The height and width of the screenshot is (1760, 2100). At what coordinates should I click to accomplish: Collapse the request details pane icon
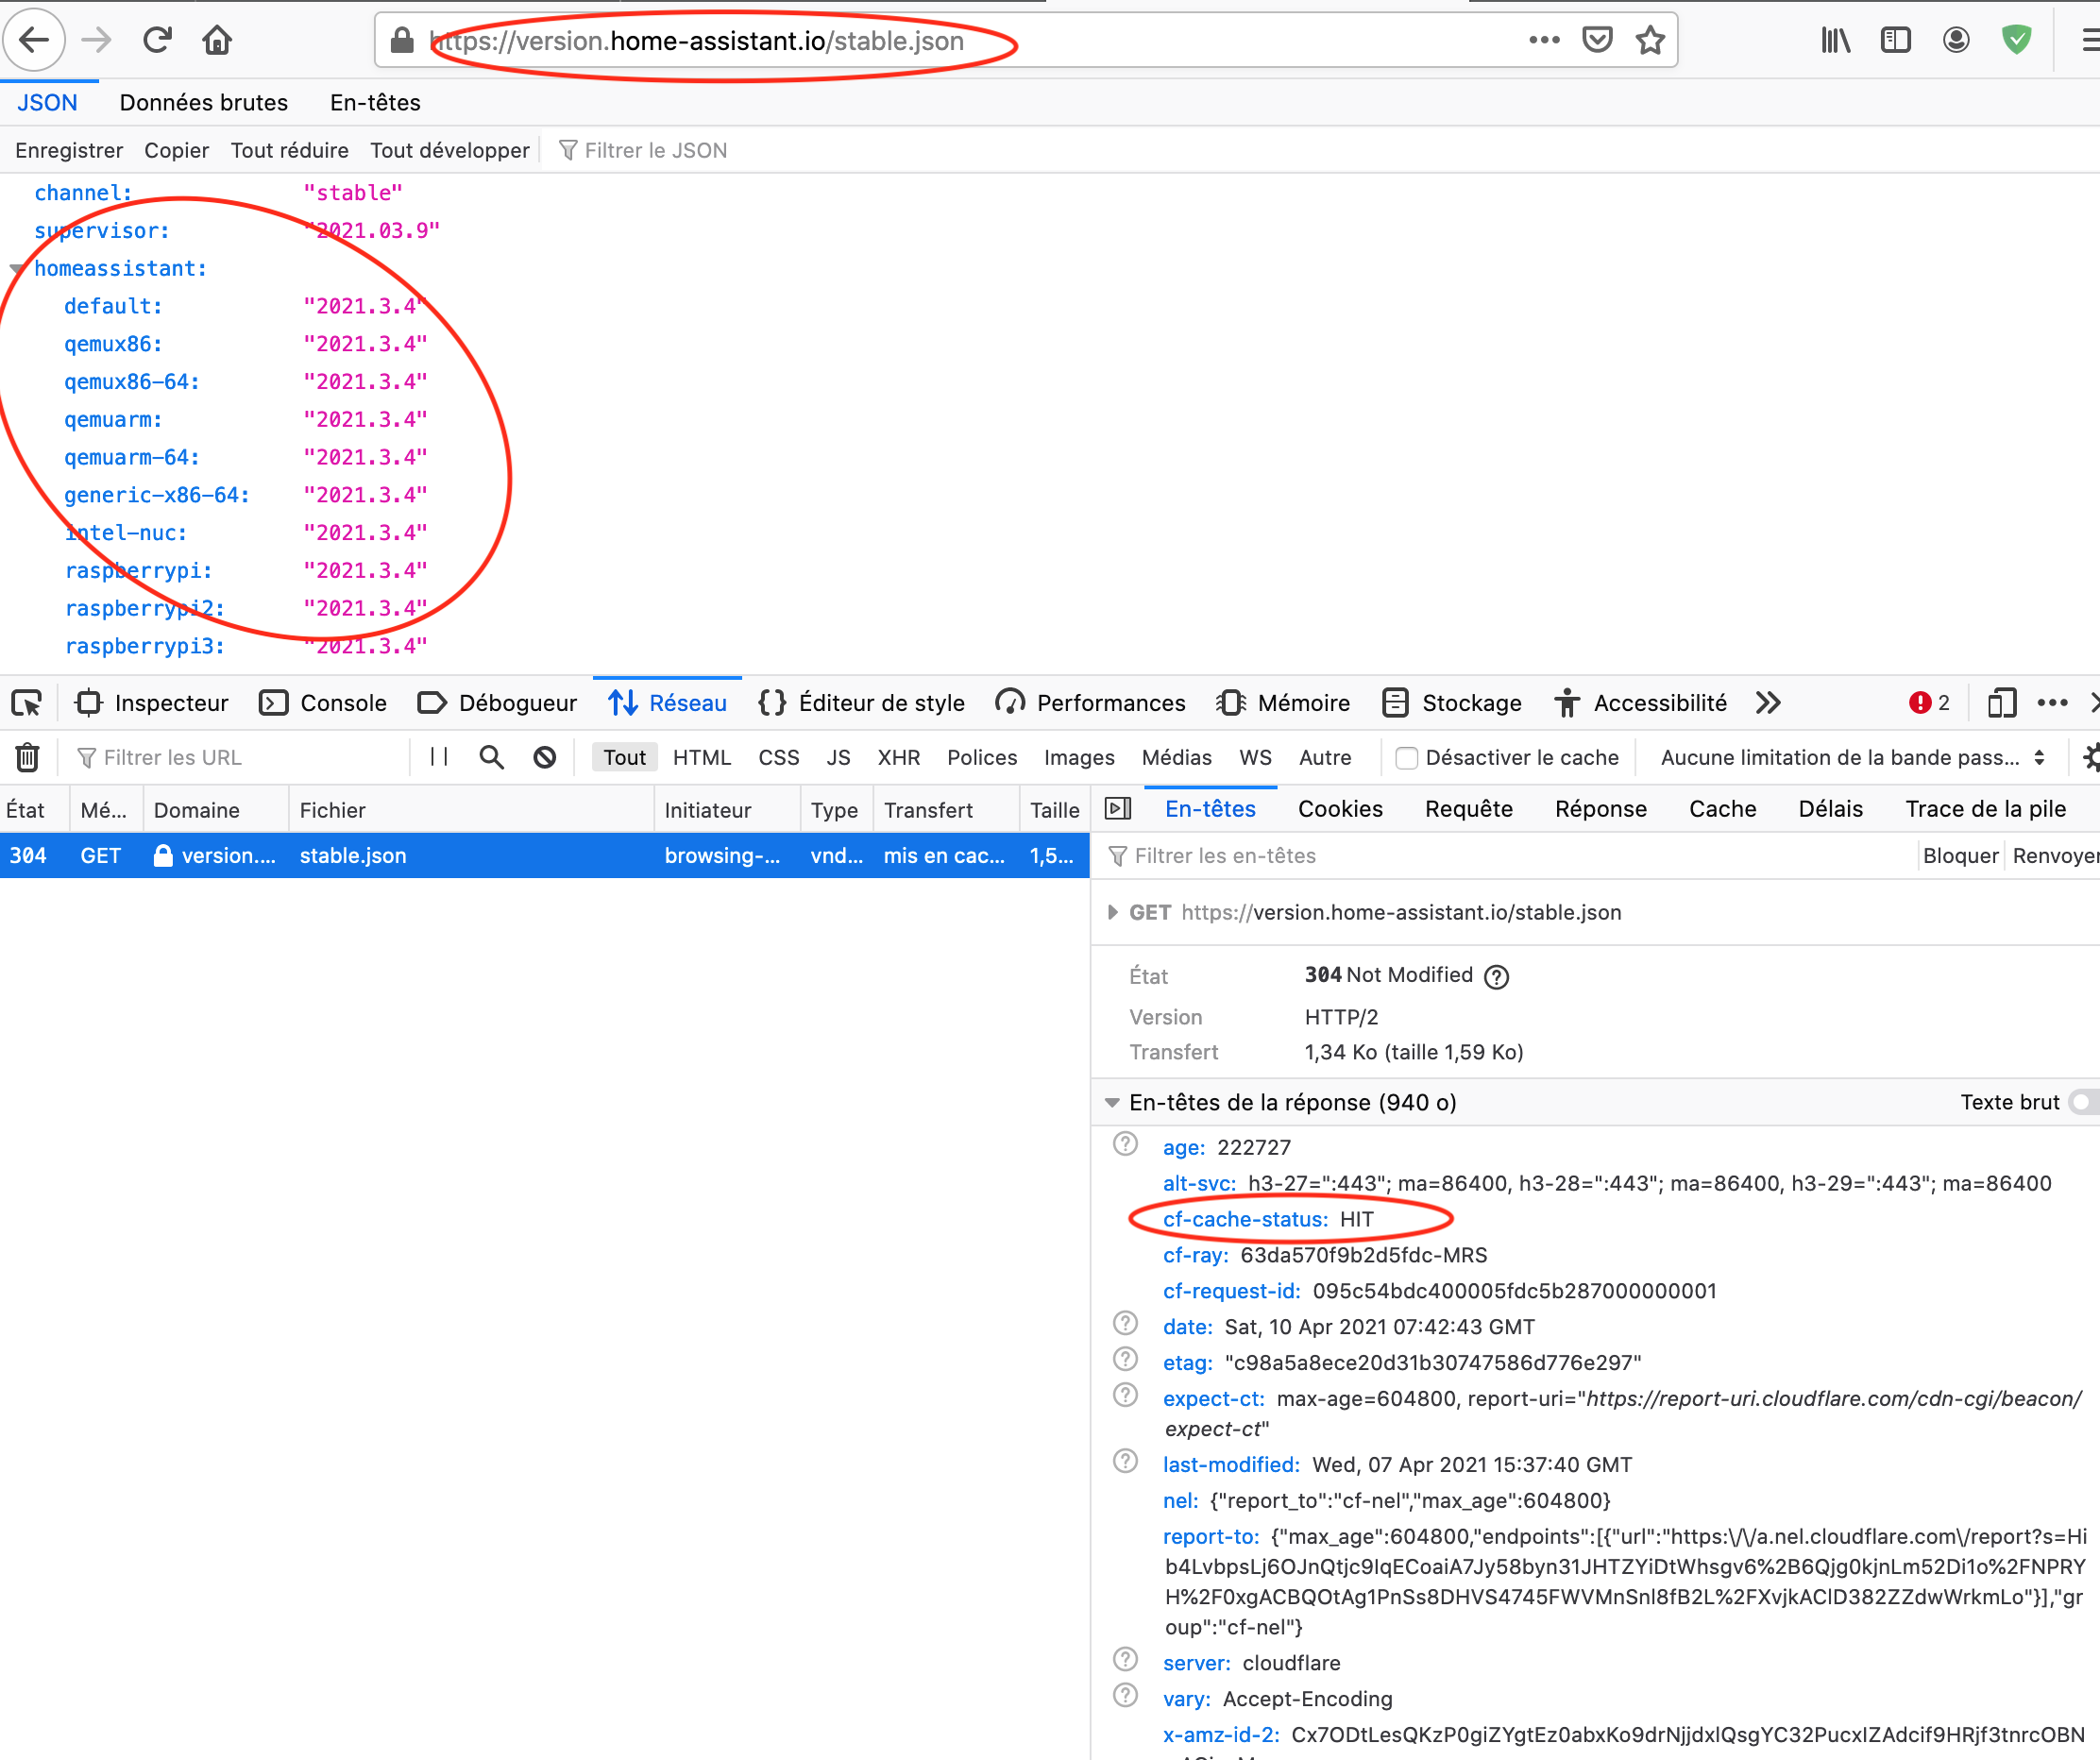pyautogui.click(x=1117, y=809)
